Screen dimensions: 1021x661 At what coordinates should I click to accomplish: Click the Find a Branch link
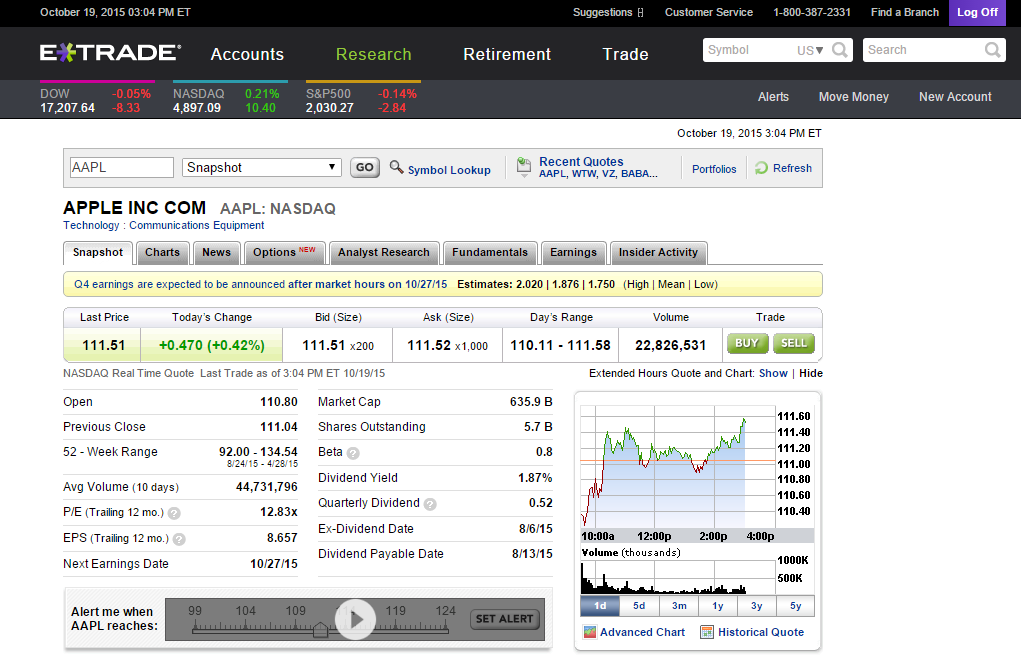tap(905, 12)
